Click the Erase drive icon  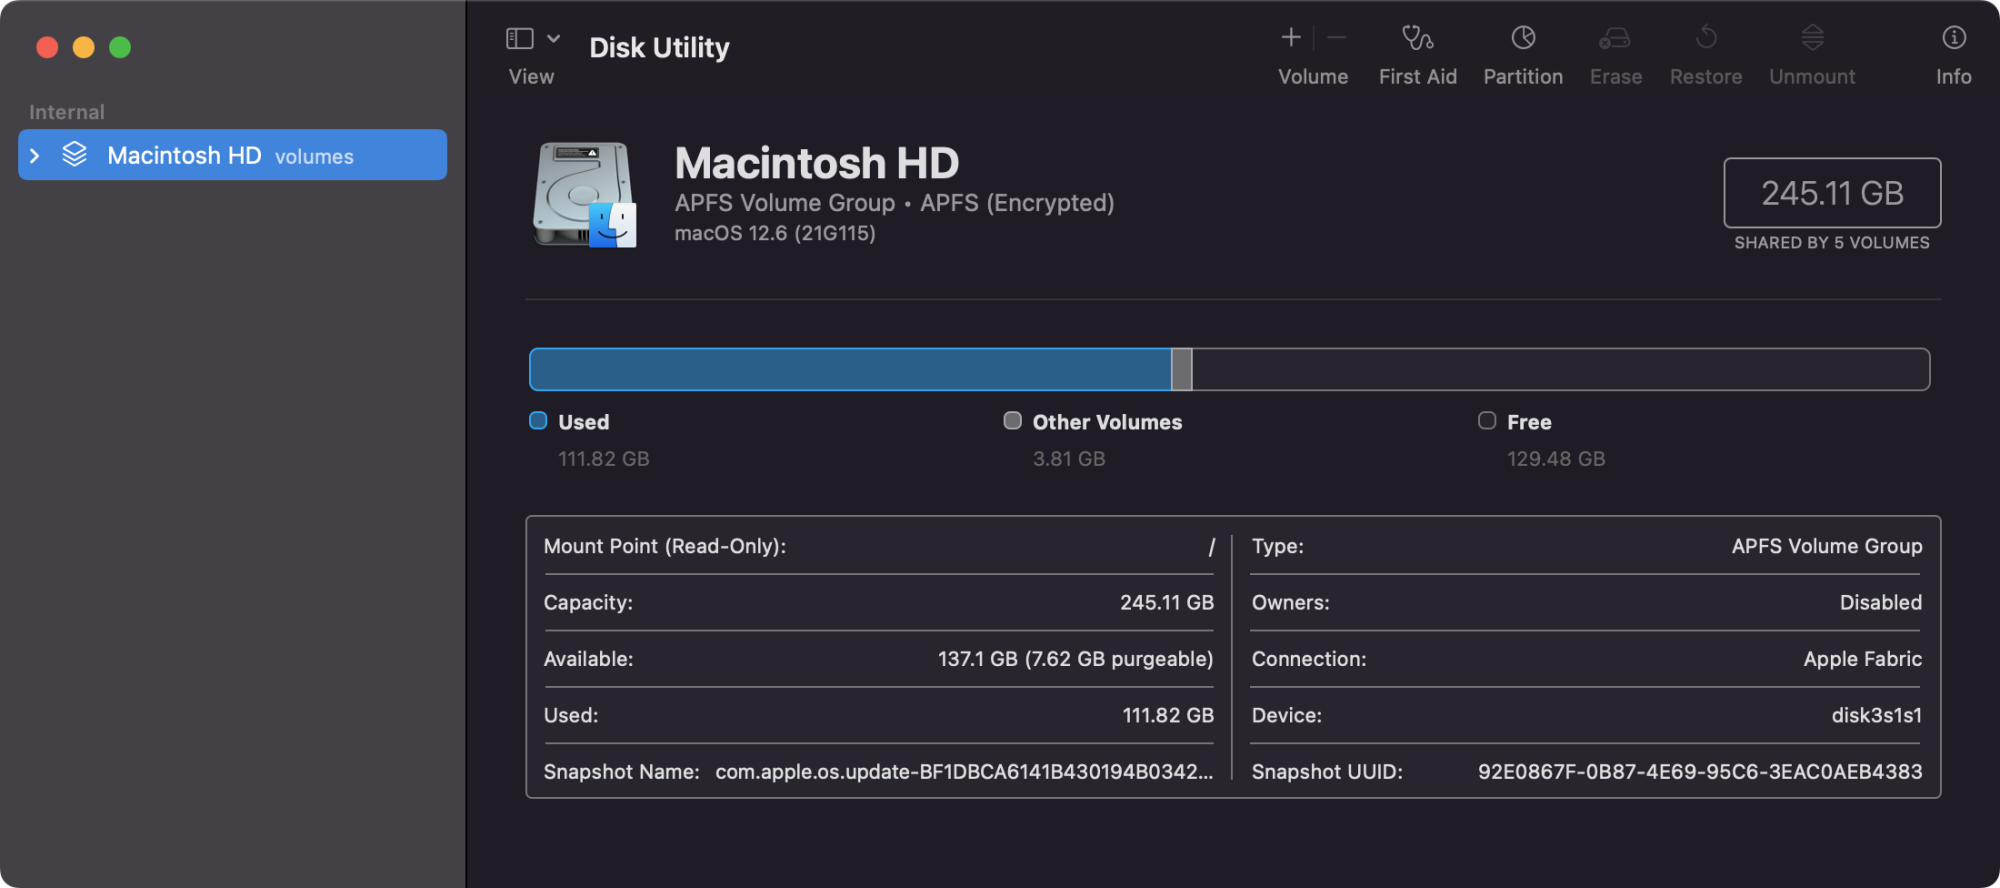(x=1615, y=38)
